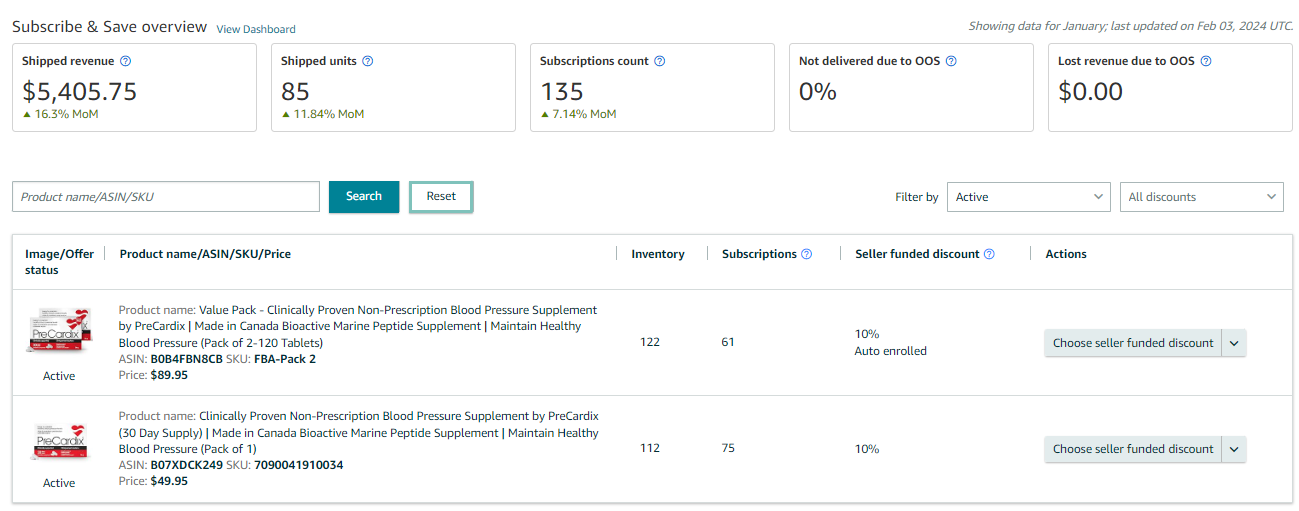
Task: Open help icon beside Not delivered due to OOS
Action: (951, 61)
